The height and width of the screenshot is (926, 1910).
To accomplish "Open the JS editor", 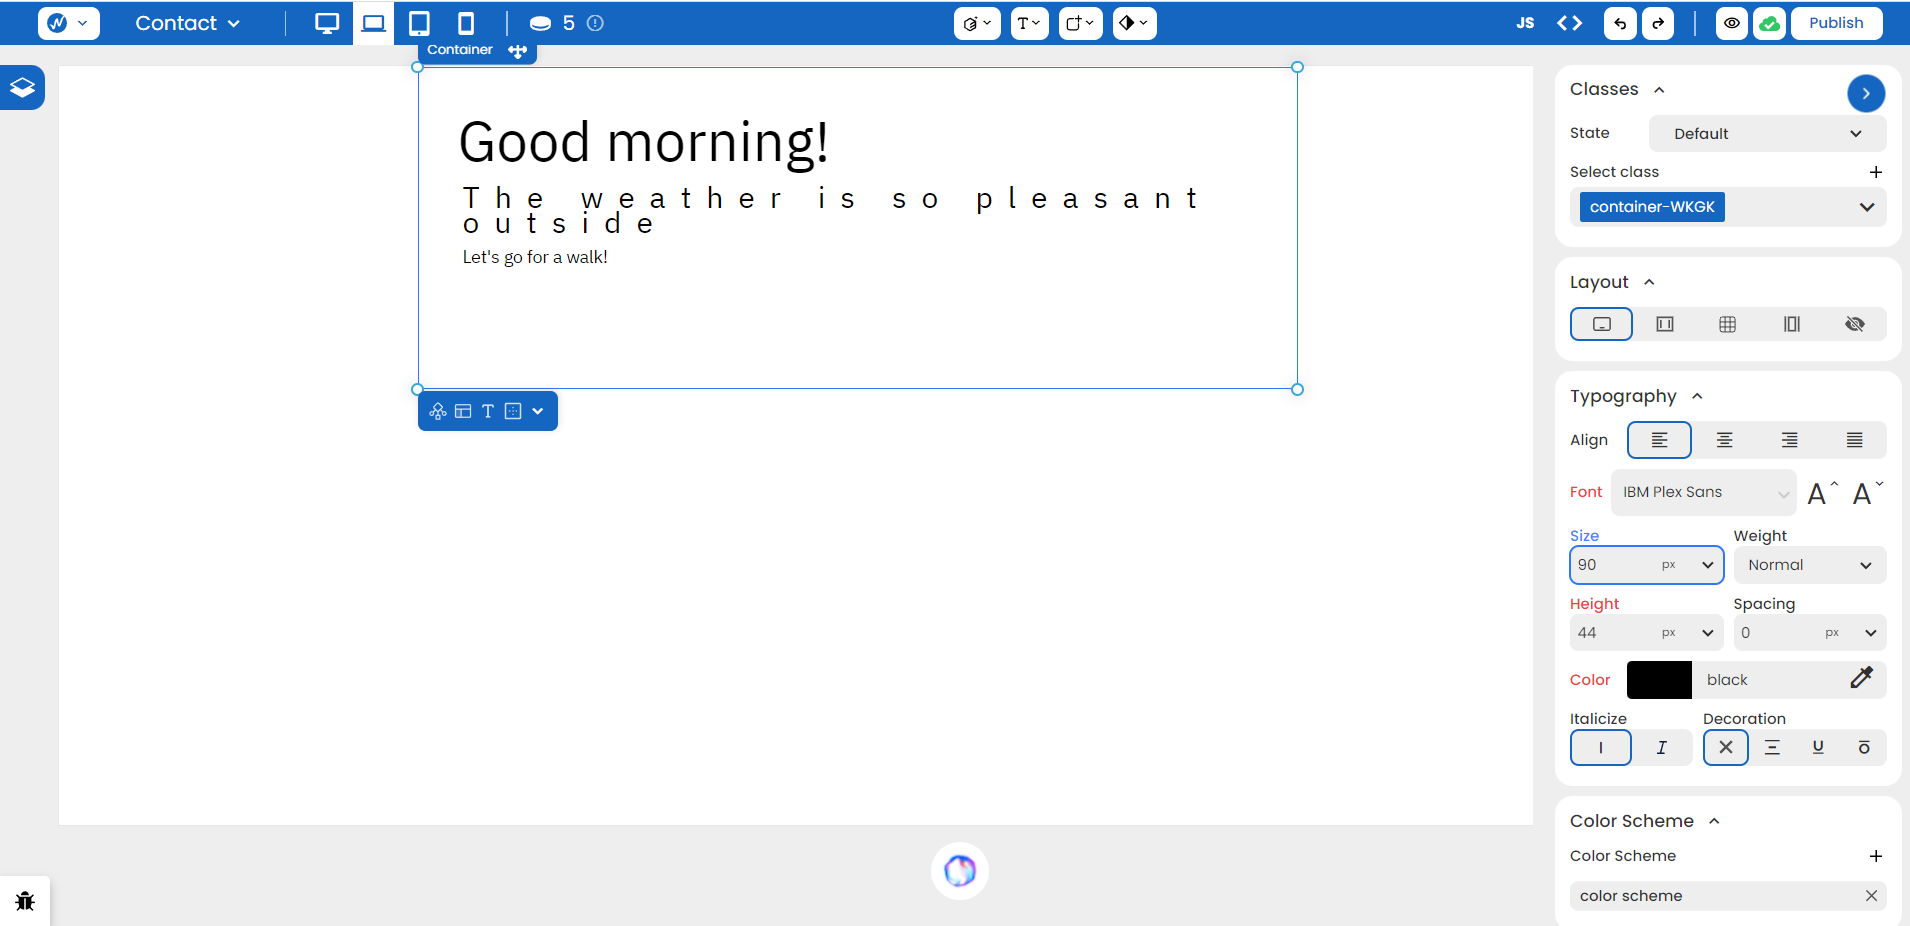I will pyautogui.click(x=1525, y=23).
